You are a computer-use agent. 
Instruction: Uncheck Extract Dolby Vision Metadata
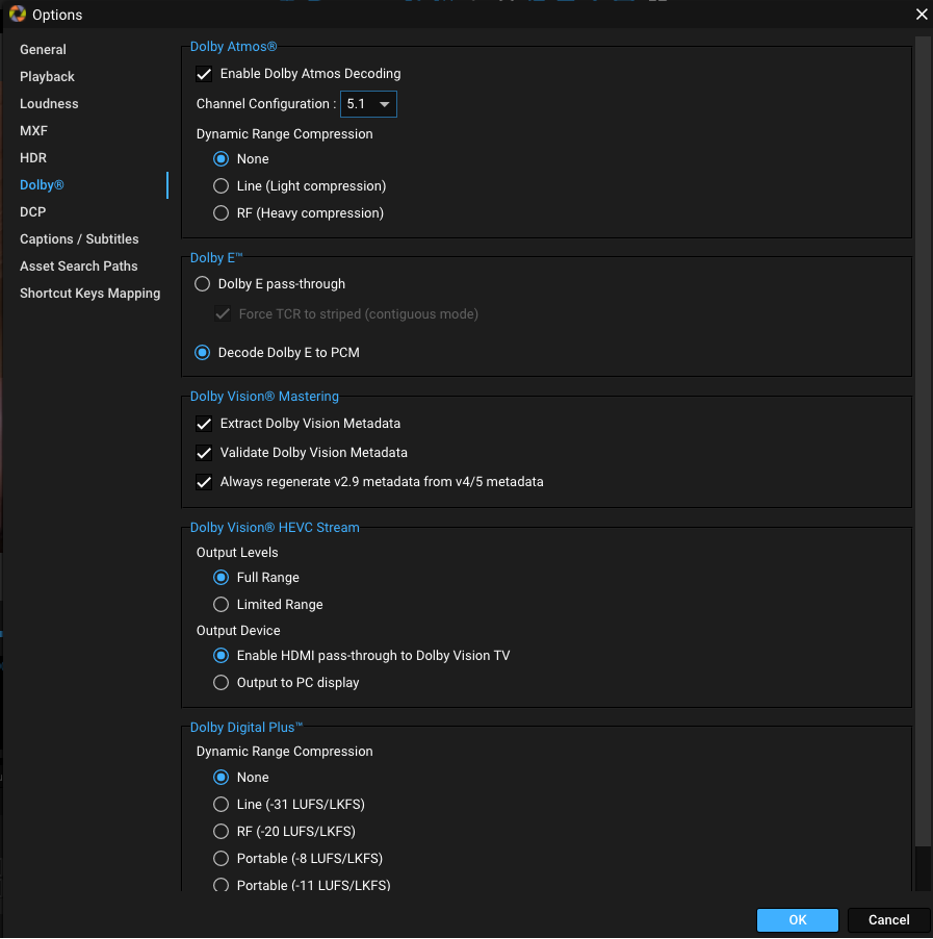coord(204,423)
